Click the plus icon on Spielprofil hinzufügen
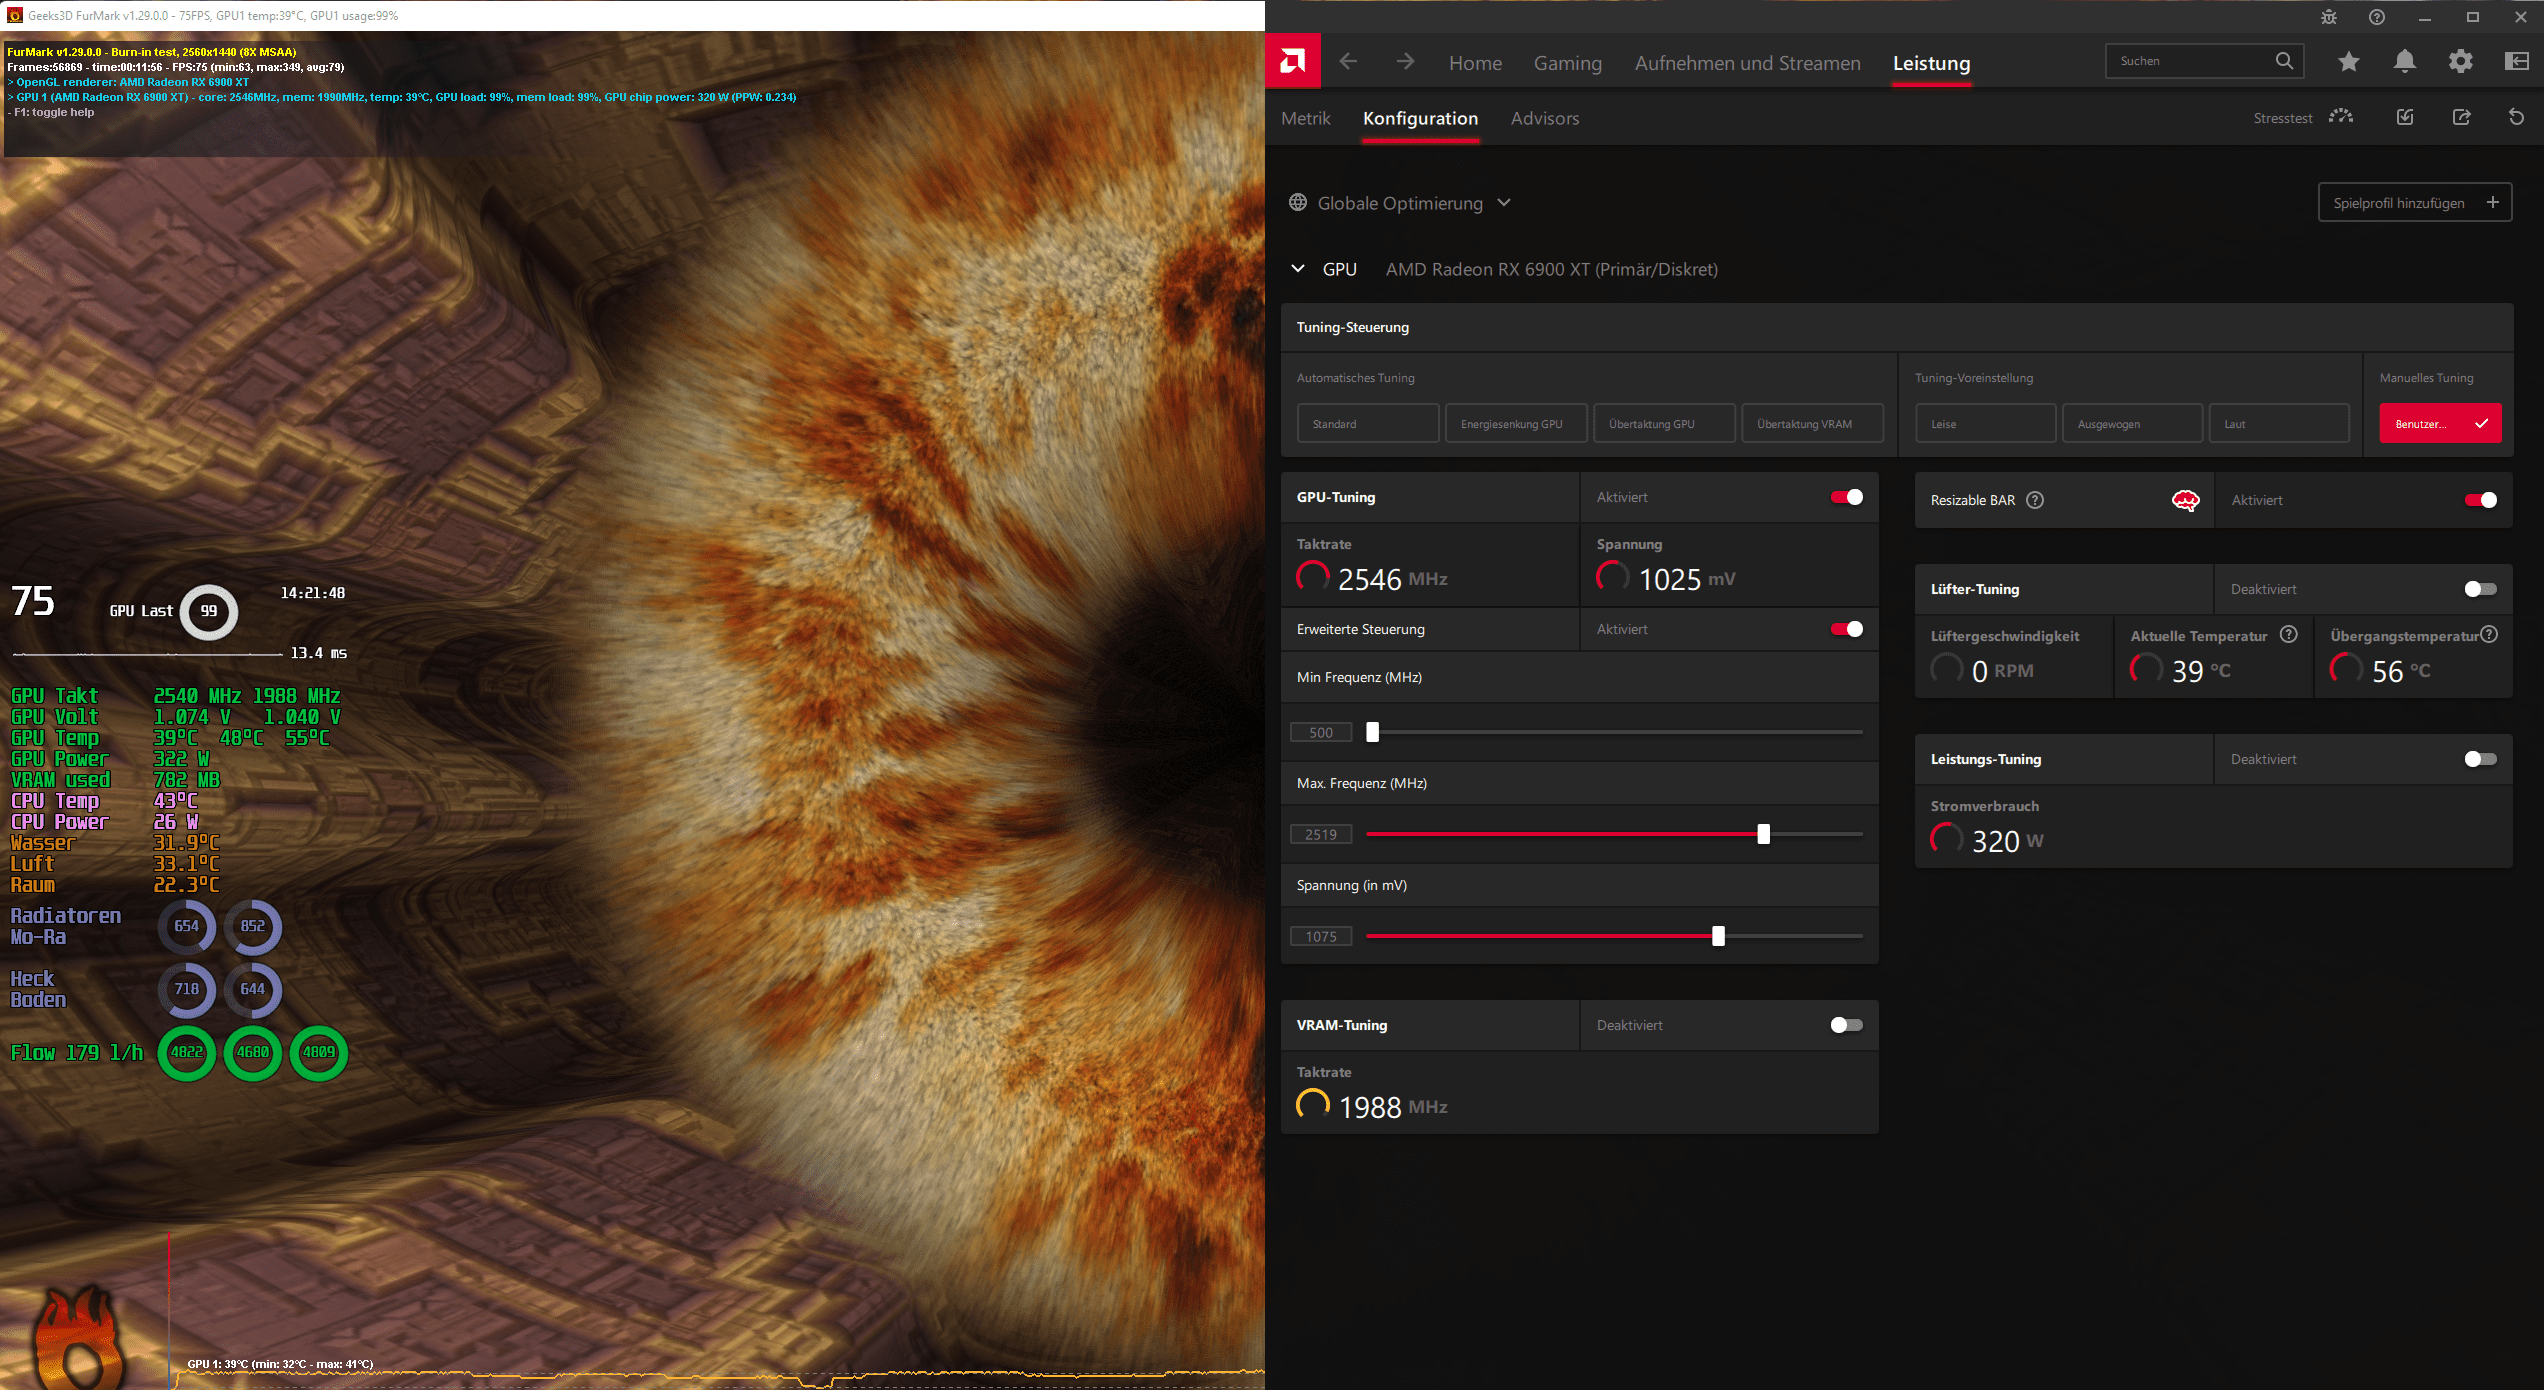2544x1390 pixels. pos(2493,202)
